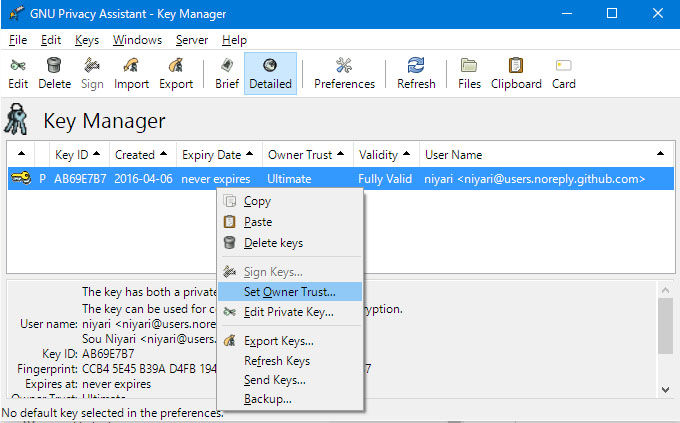Click the Sou Niyari user name line

[149, 338]
